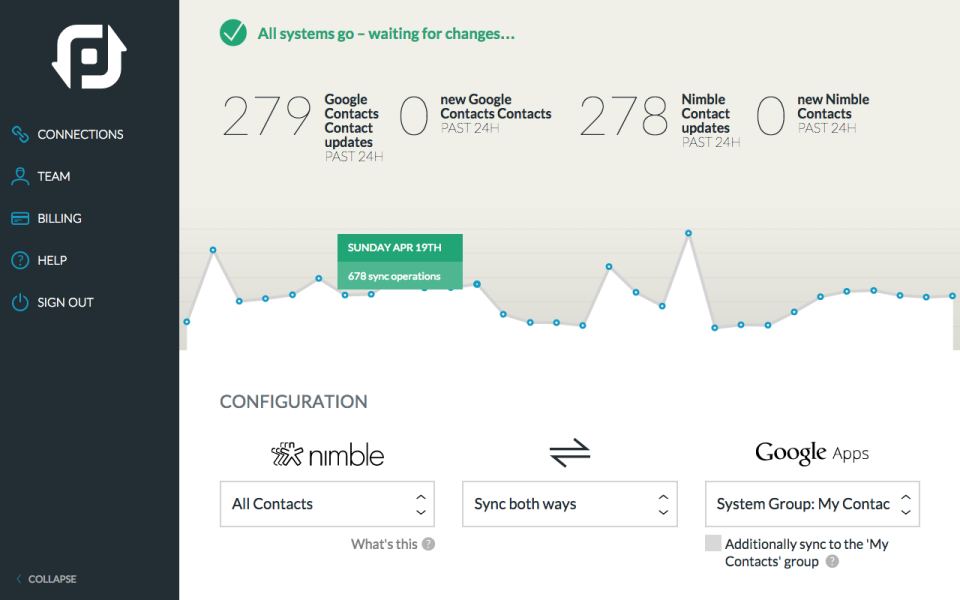Image resolution: width=960 pixels, height=600 pixels.
Task: Open the Team menu item
Action: tap(54, 176)
